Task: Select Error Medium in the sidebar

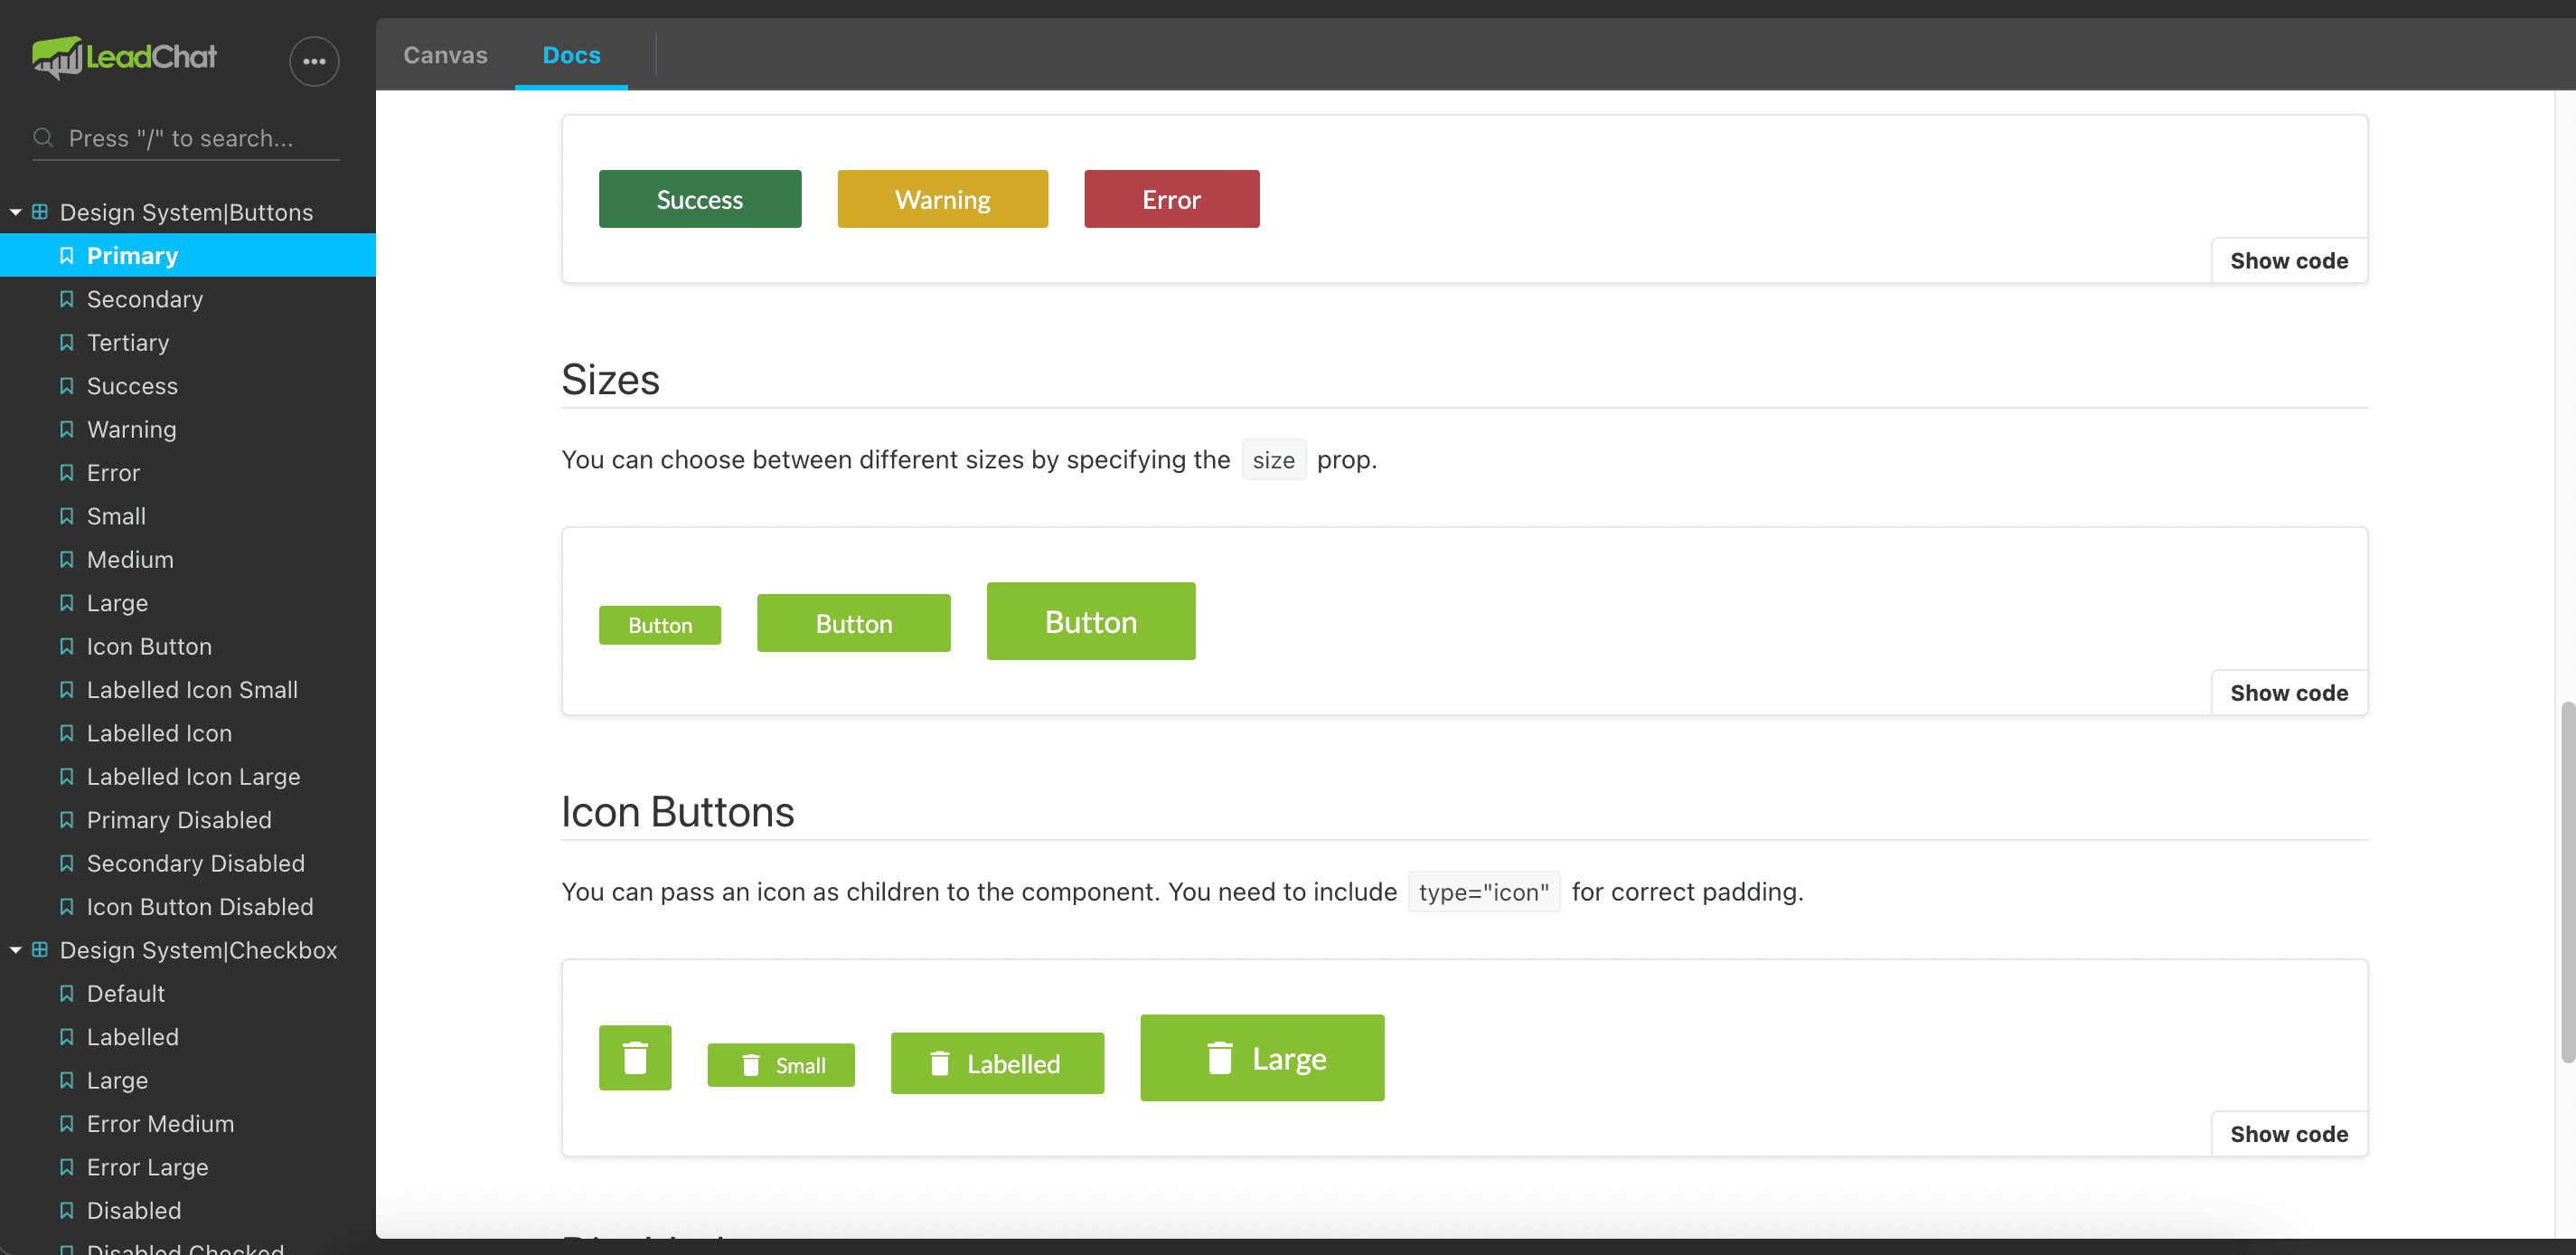Action: (x=159, y=1122)
